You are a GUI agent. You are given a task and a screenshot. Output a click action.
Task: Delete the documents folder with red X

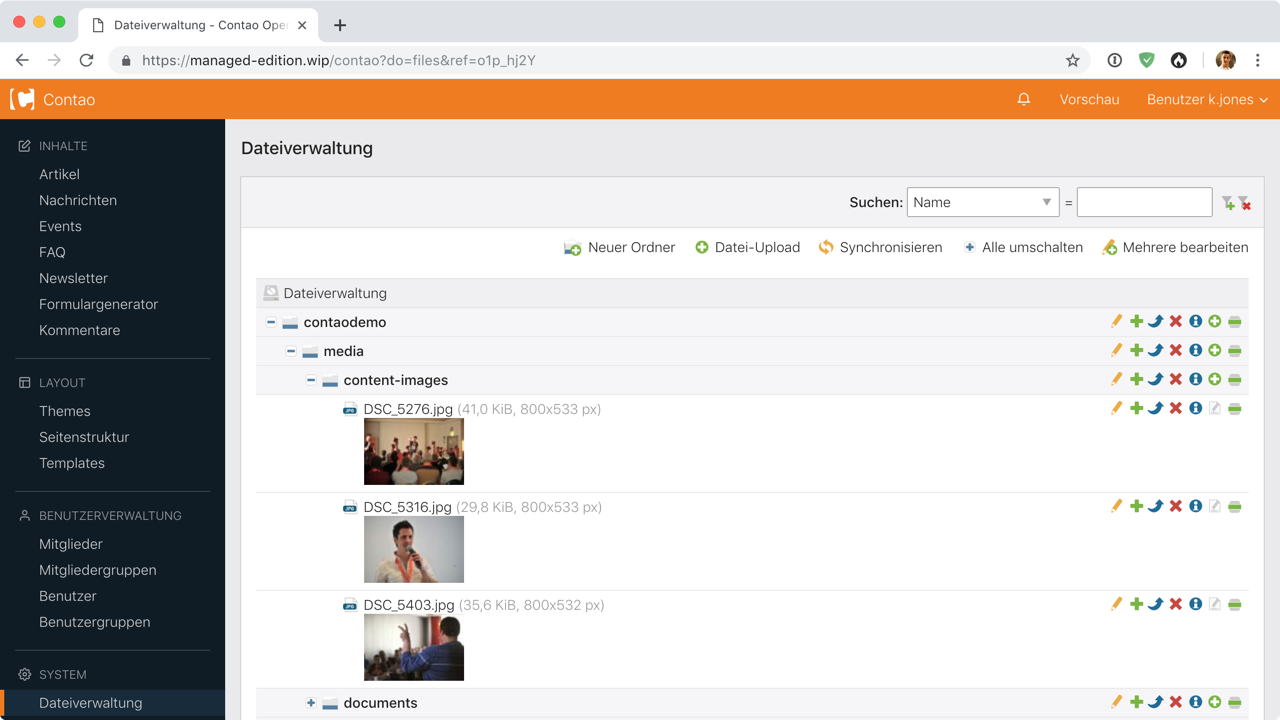[x=1176, y=702]
